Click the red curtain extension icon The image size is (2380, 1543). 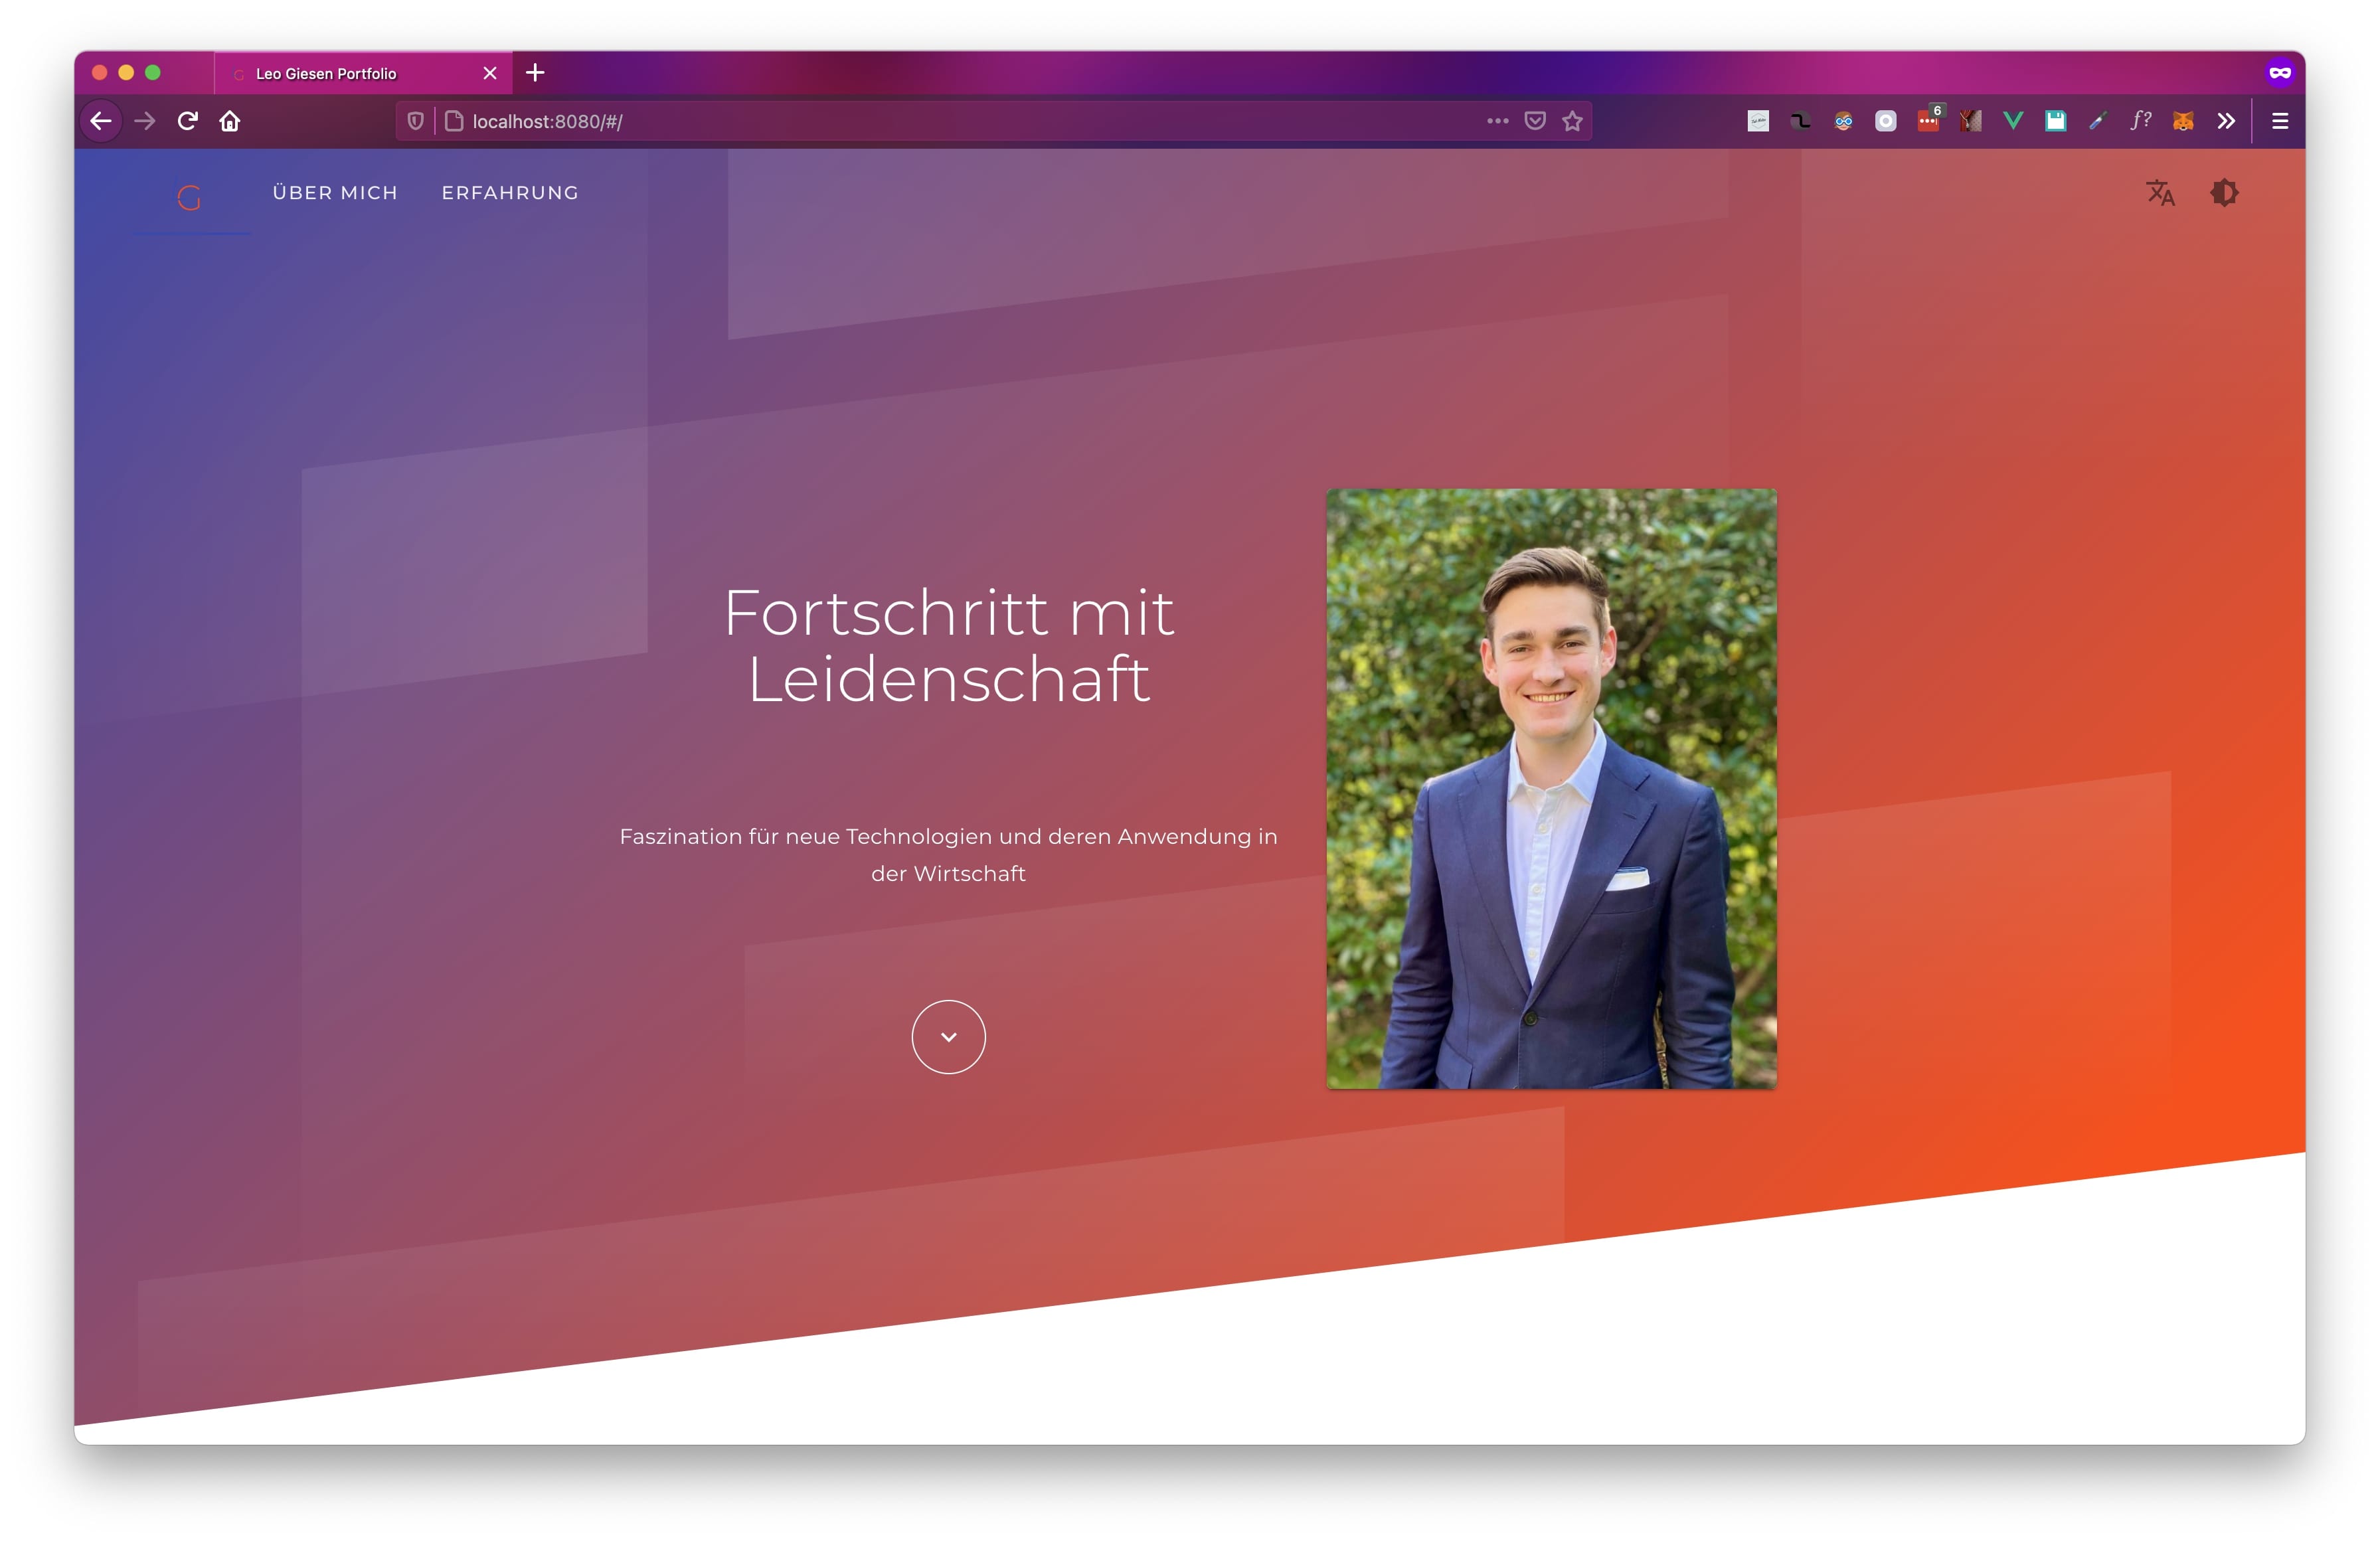(1970, 121)
